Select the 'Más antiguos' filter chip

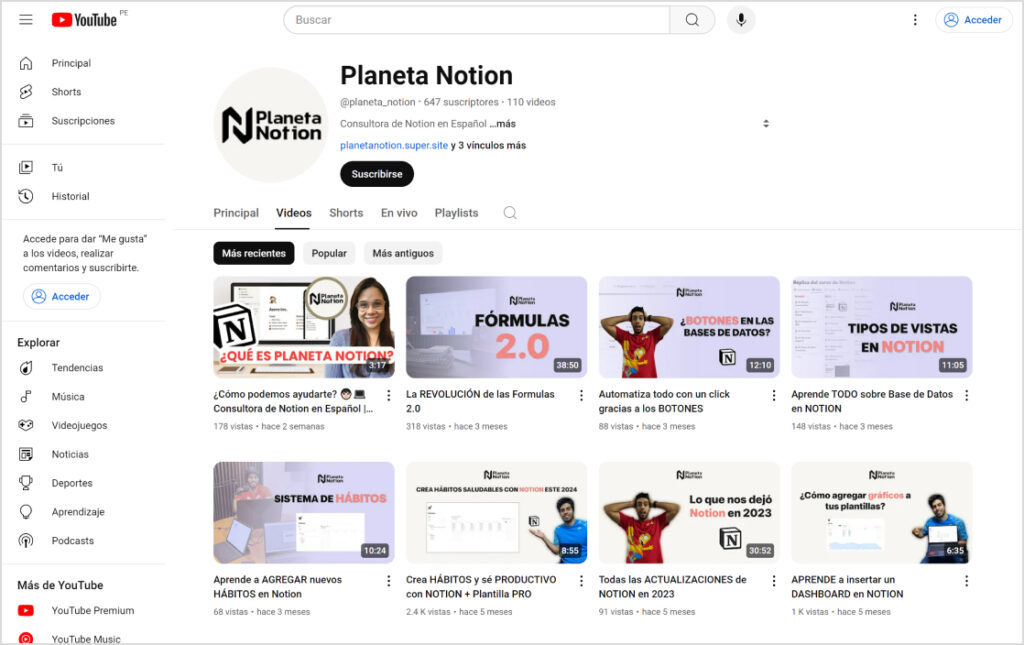pyautogui.click(x=403, y=253)
